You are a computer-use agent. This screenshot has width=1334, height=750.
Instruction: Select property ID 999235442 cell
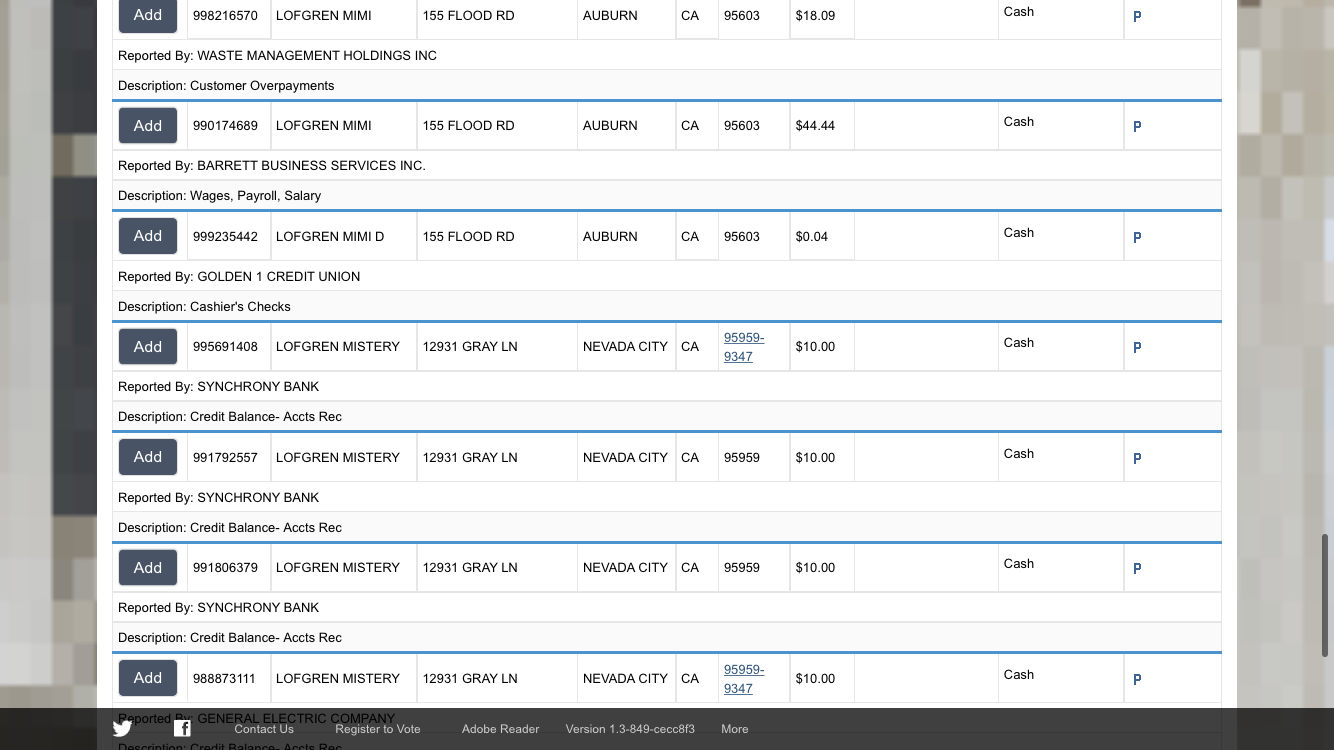[x=229, y=237]
